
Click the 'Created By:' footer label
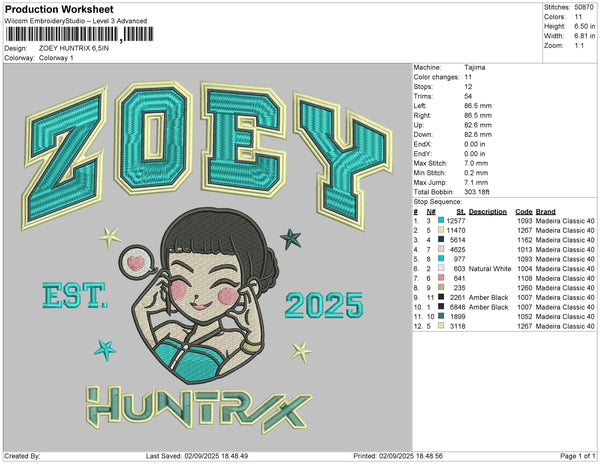[x=22, y=456]
